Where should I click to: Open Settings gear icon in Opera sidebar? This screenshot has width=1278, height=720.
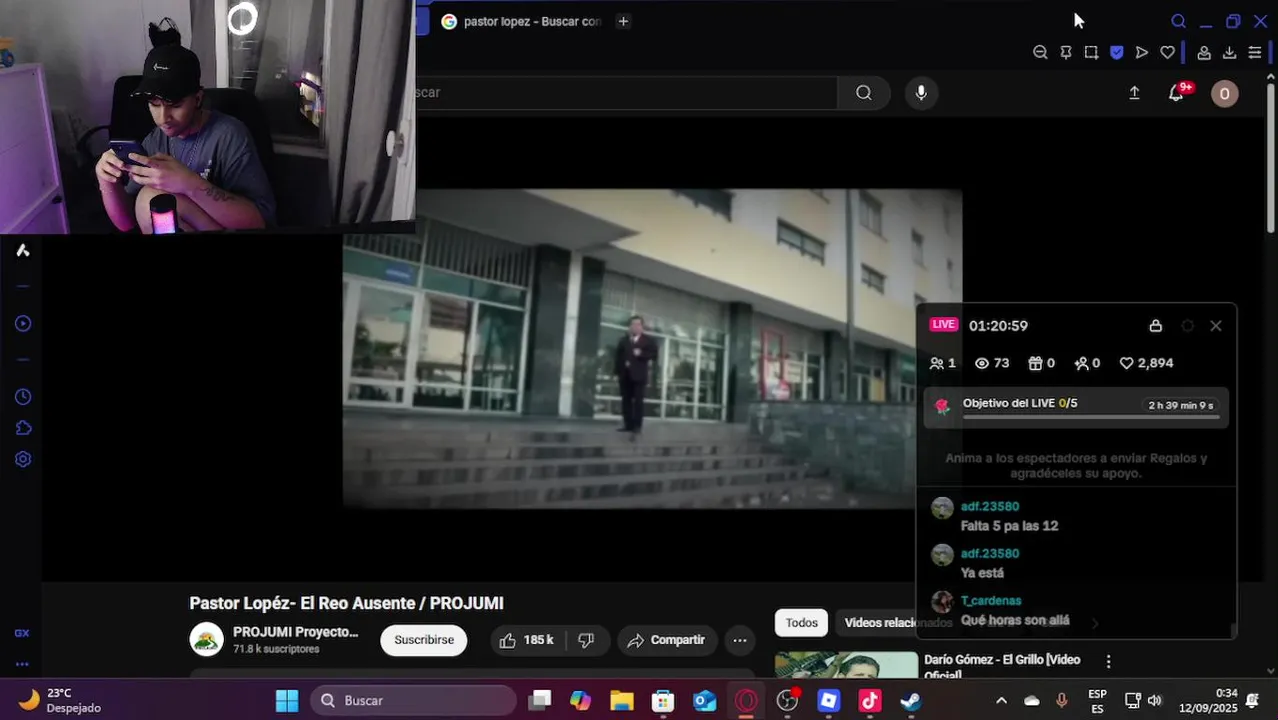pos(23,459)
